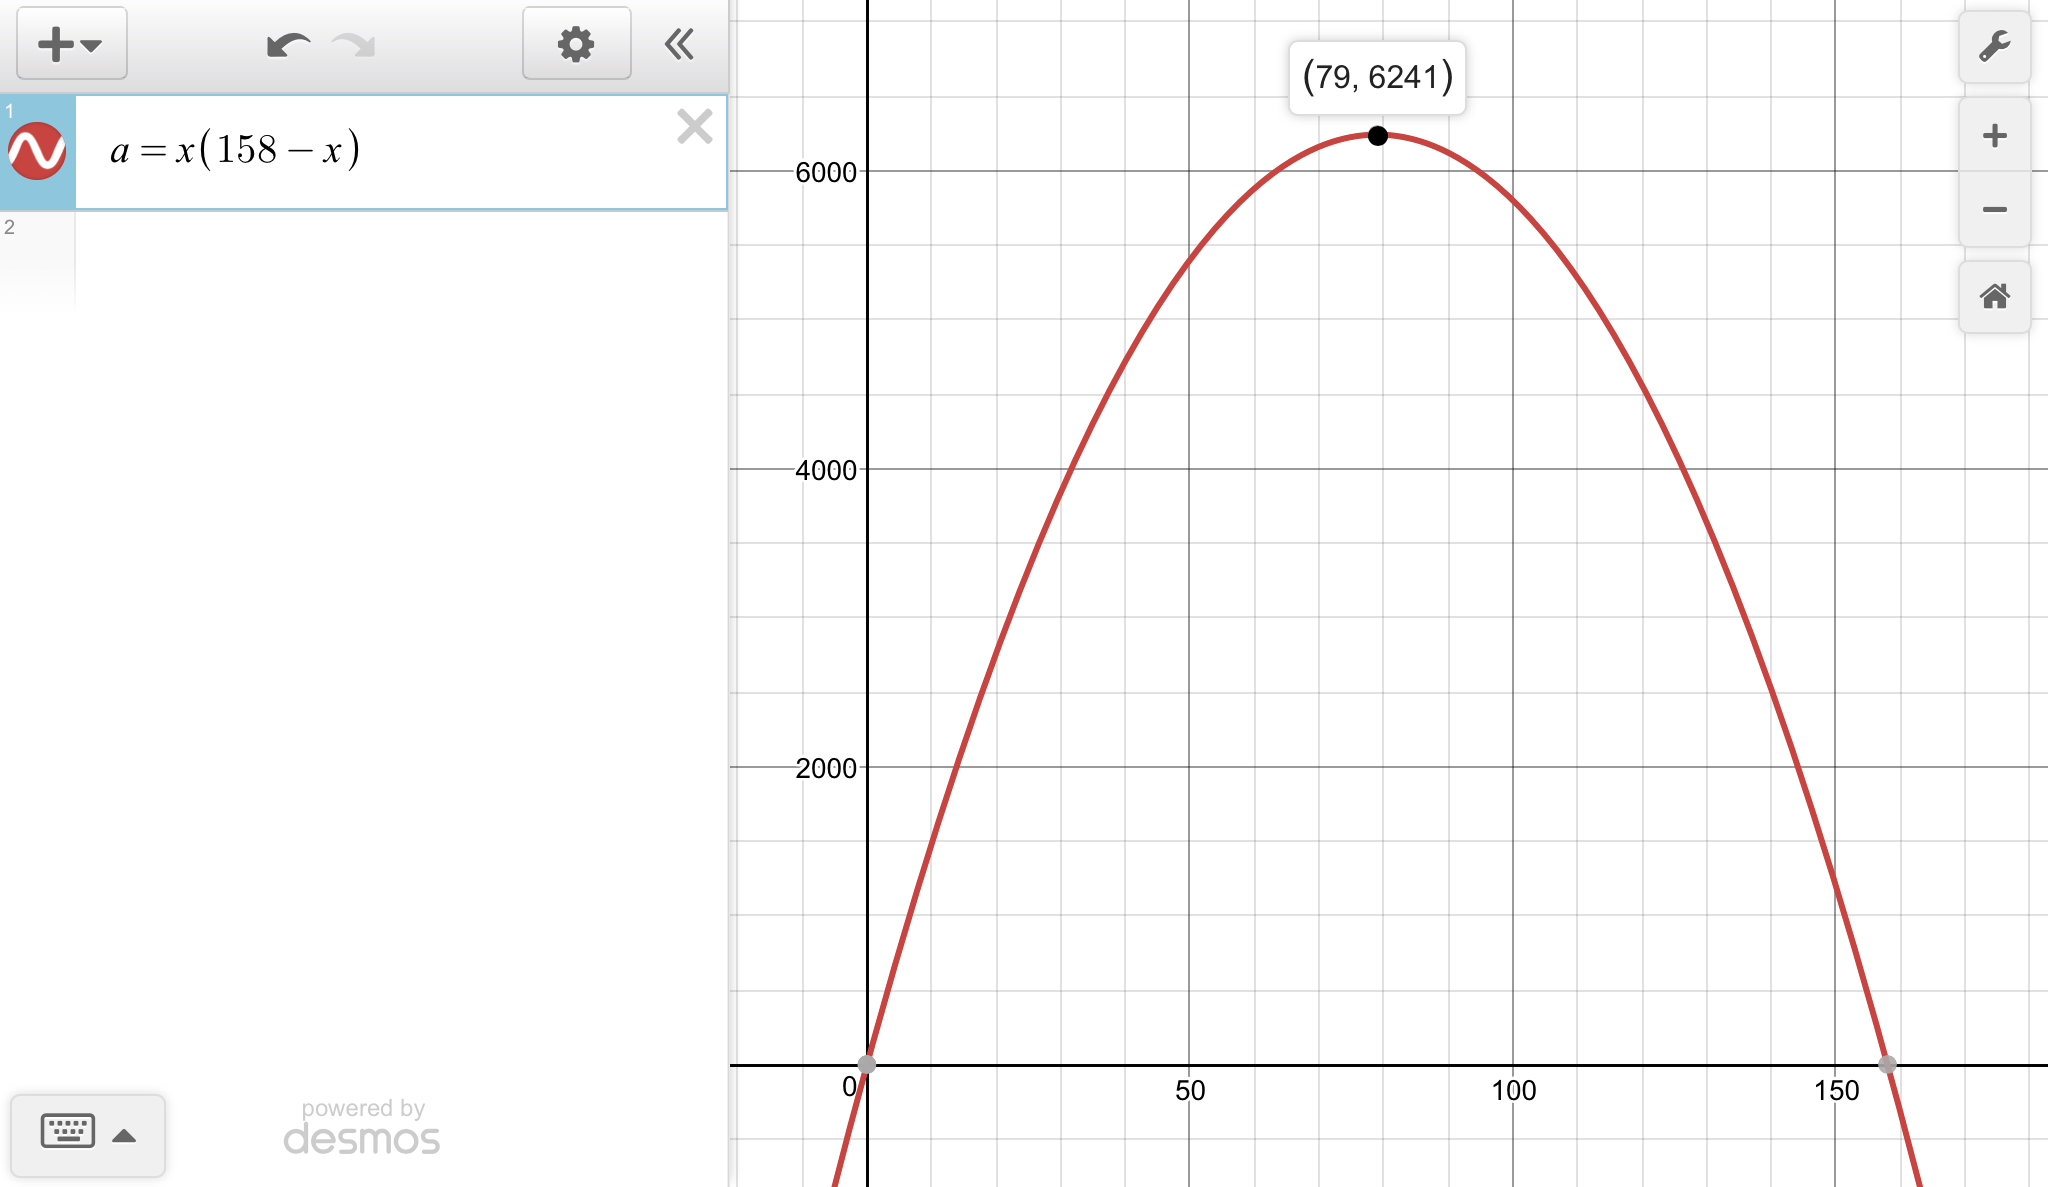2048x1187 pixels.
Task: Show the on-screen keyboard
Action: (x=68, y=1132)
